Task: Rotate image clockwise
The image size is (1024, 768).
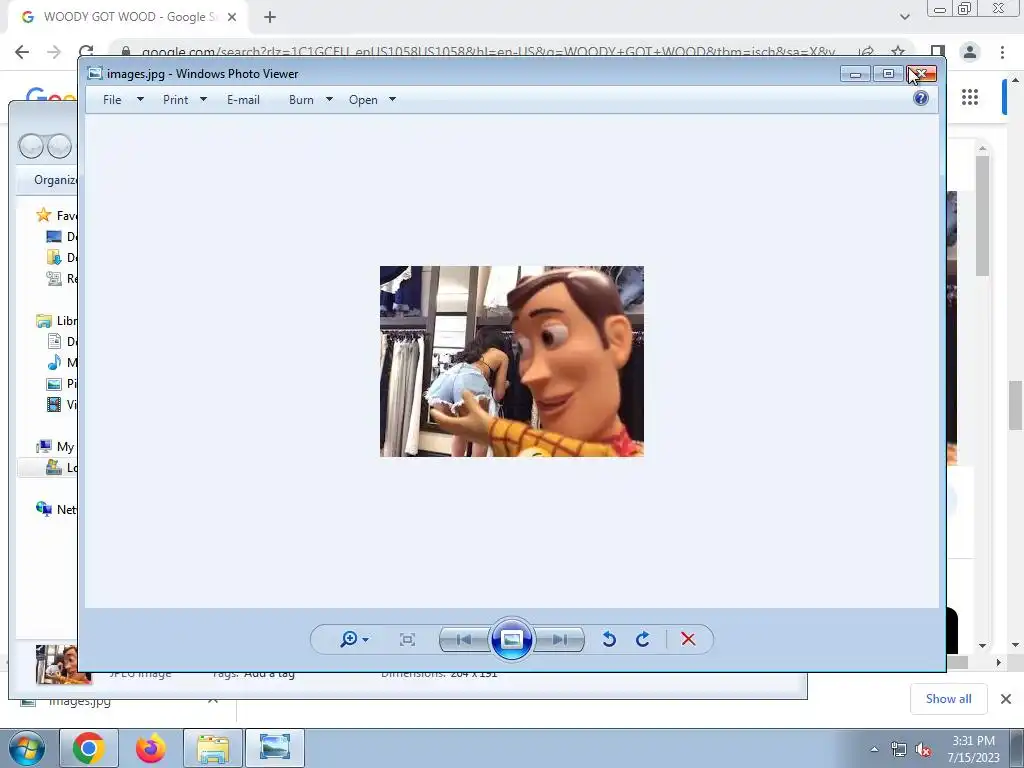Action: 643,639
